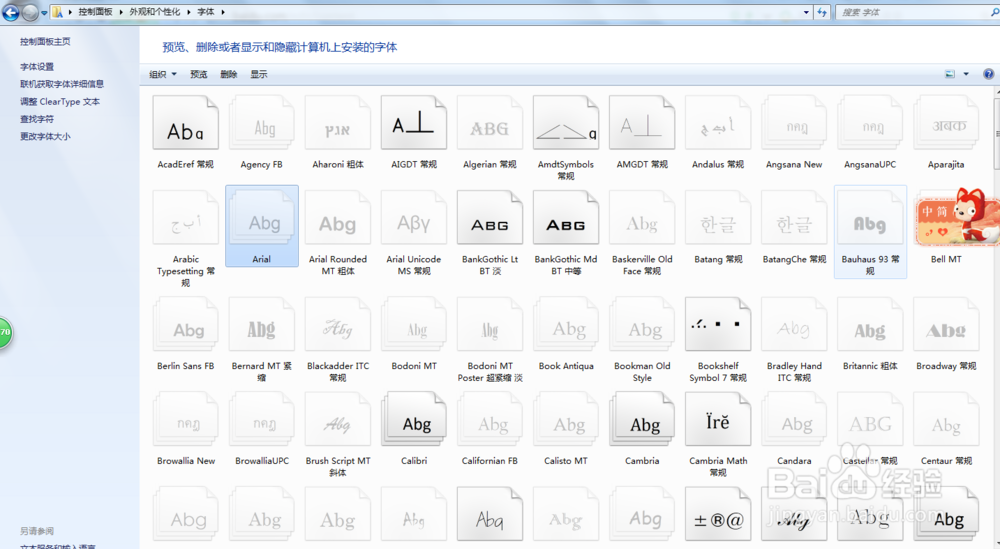Image resolution: width=1000 pixels, height=549 pixels.
Task: Select the Aharoni font icon
Action: (x=337, y=123)
